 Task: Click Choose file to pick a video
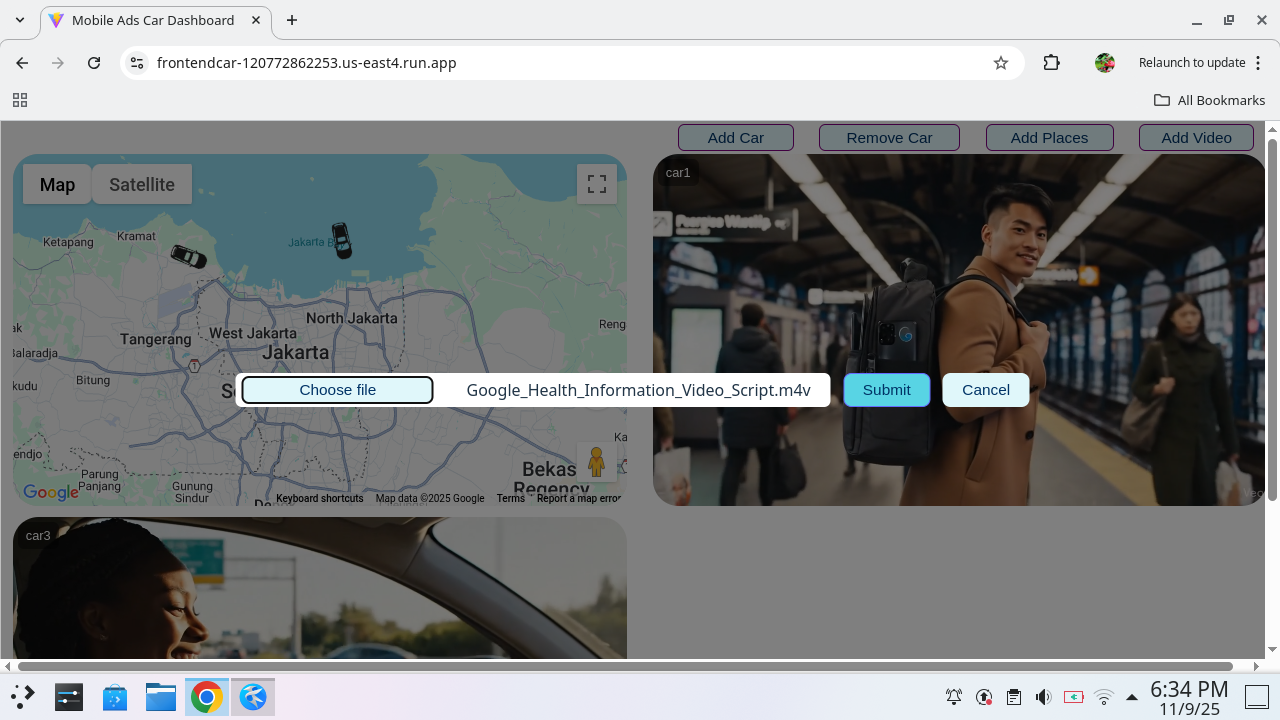tap(337, 389)
